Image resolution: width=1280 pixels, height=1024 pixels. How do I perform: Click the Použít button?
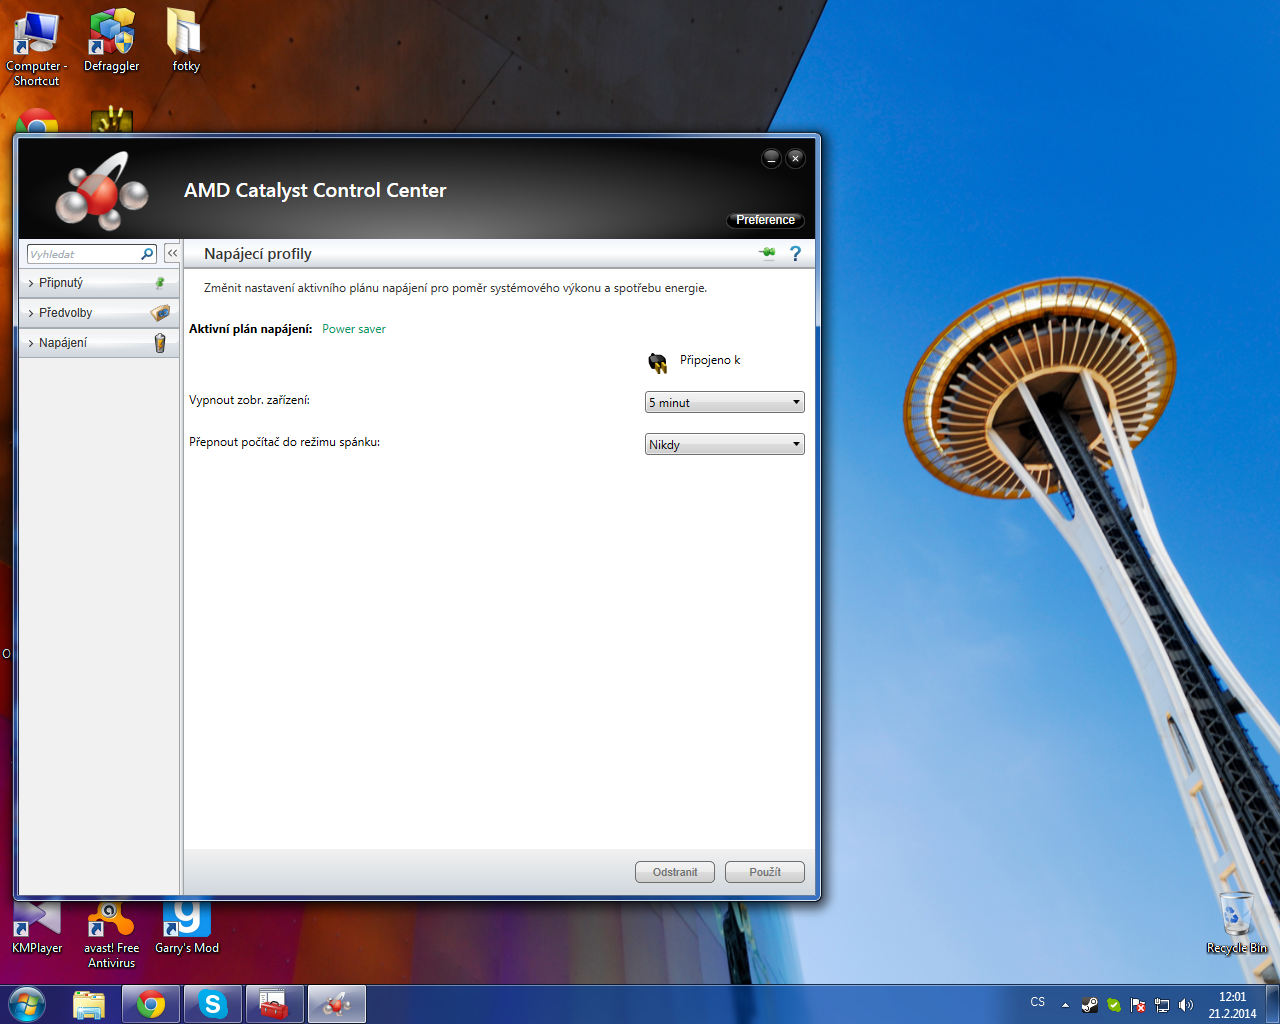(x=764, y=872)
